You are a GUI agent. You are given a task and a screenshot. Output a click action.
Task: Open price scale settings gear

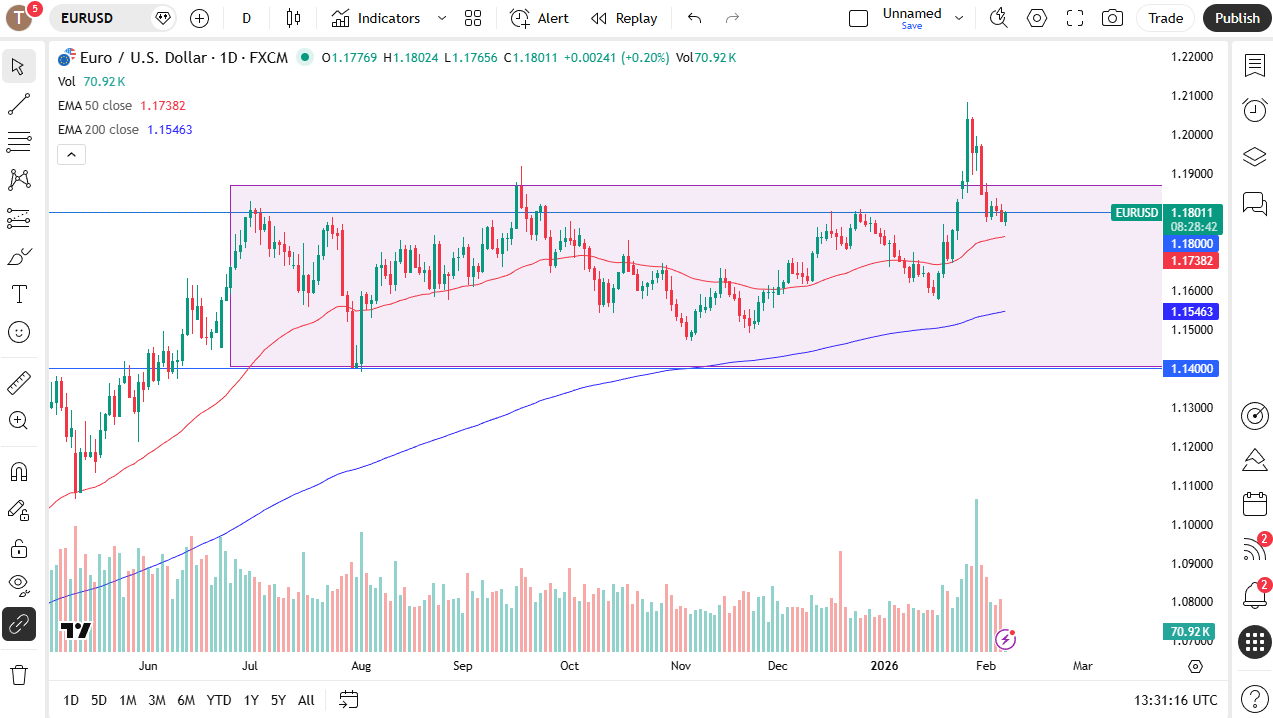(1195, 666)
